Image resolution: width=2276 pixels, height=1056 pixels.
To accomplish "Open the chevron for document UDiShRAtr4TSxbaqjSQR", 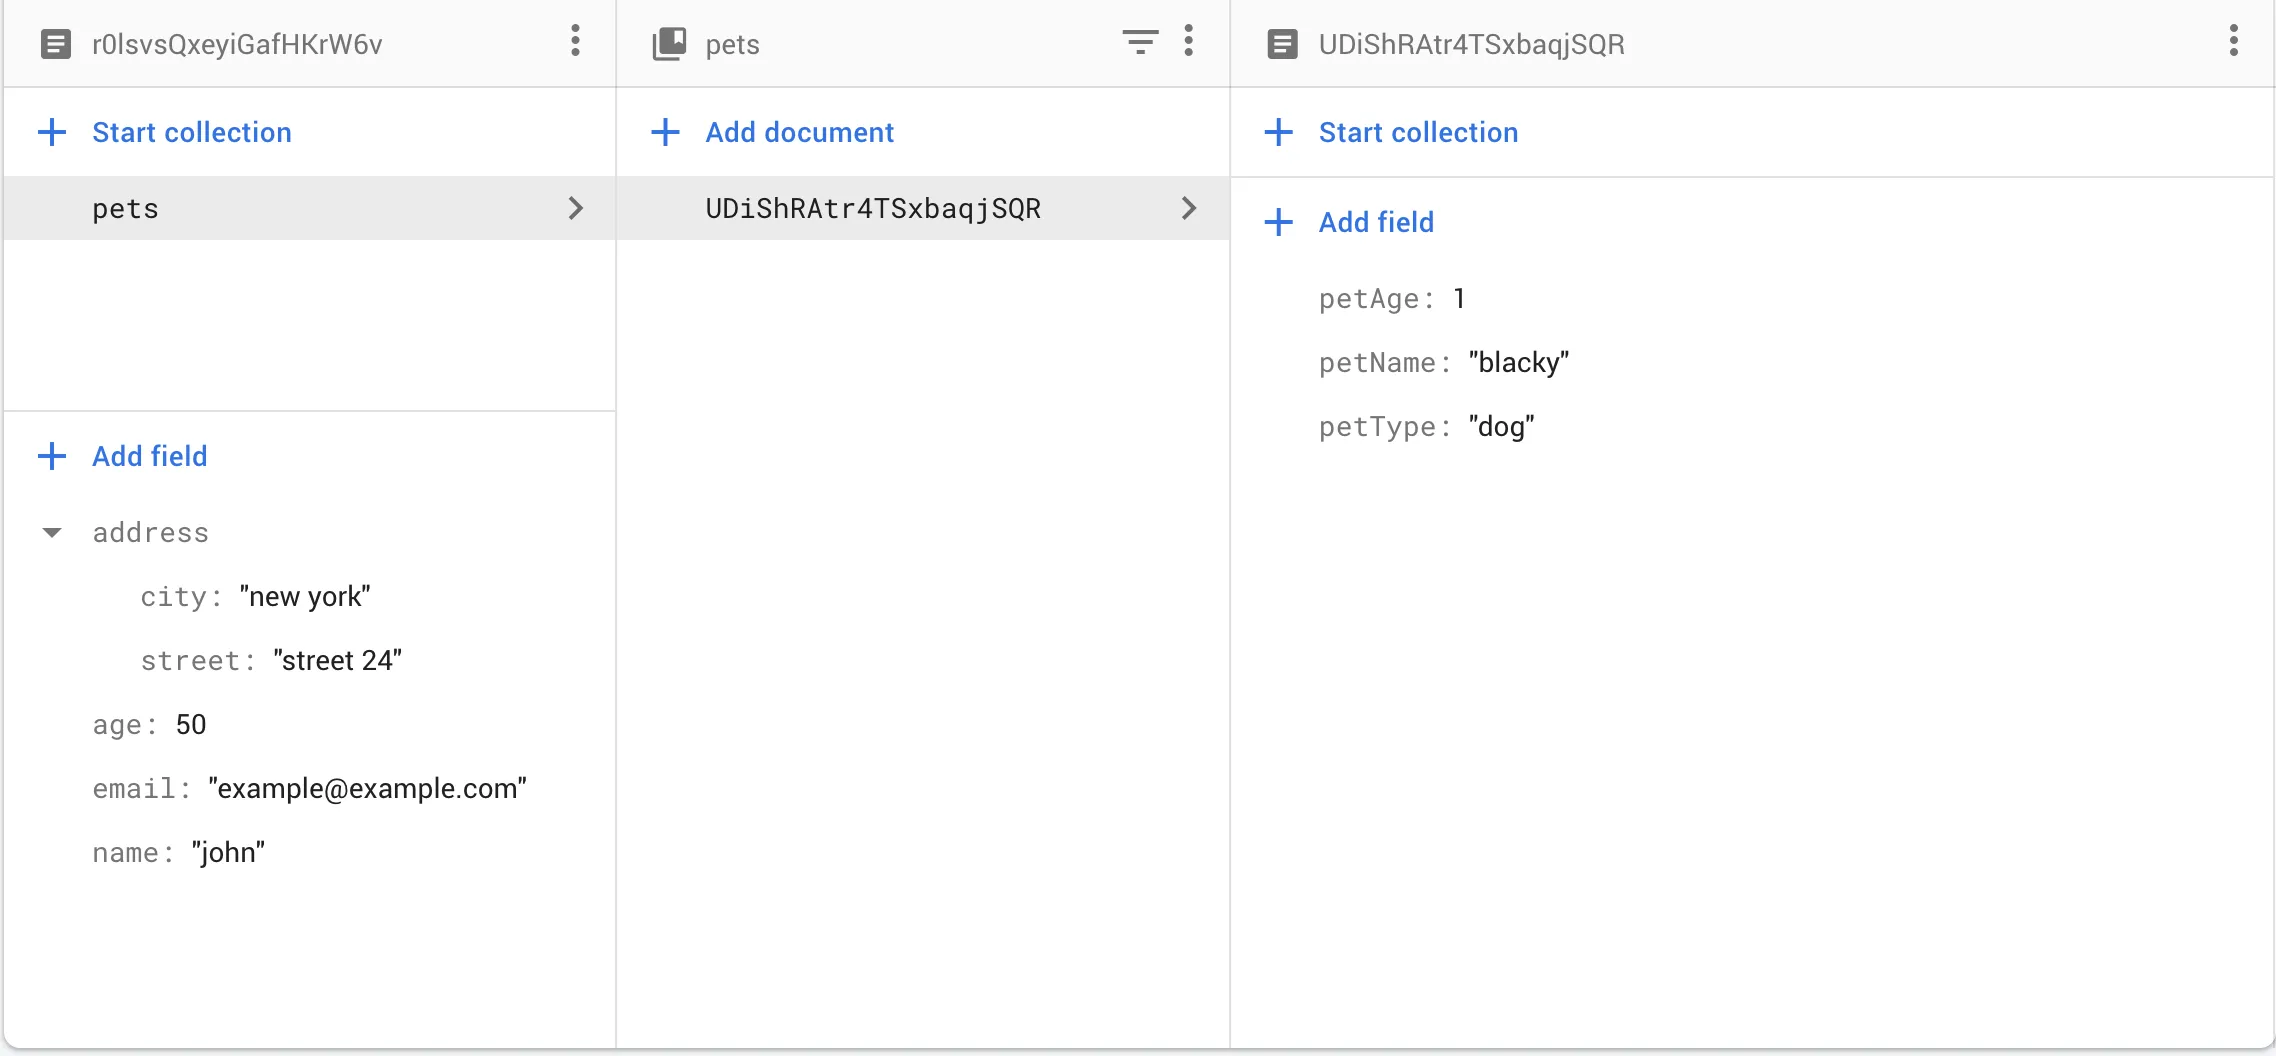I will (1188, 208).
